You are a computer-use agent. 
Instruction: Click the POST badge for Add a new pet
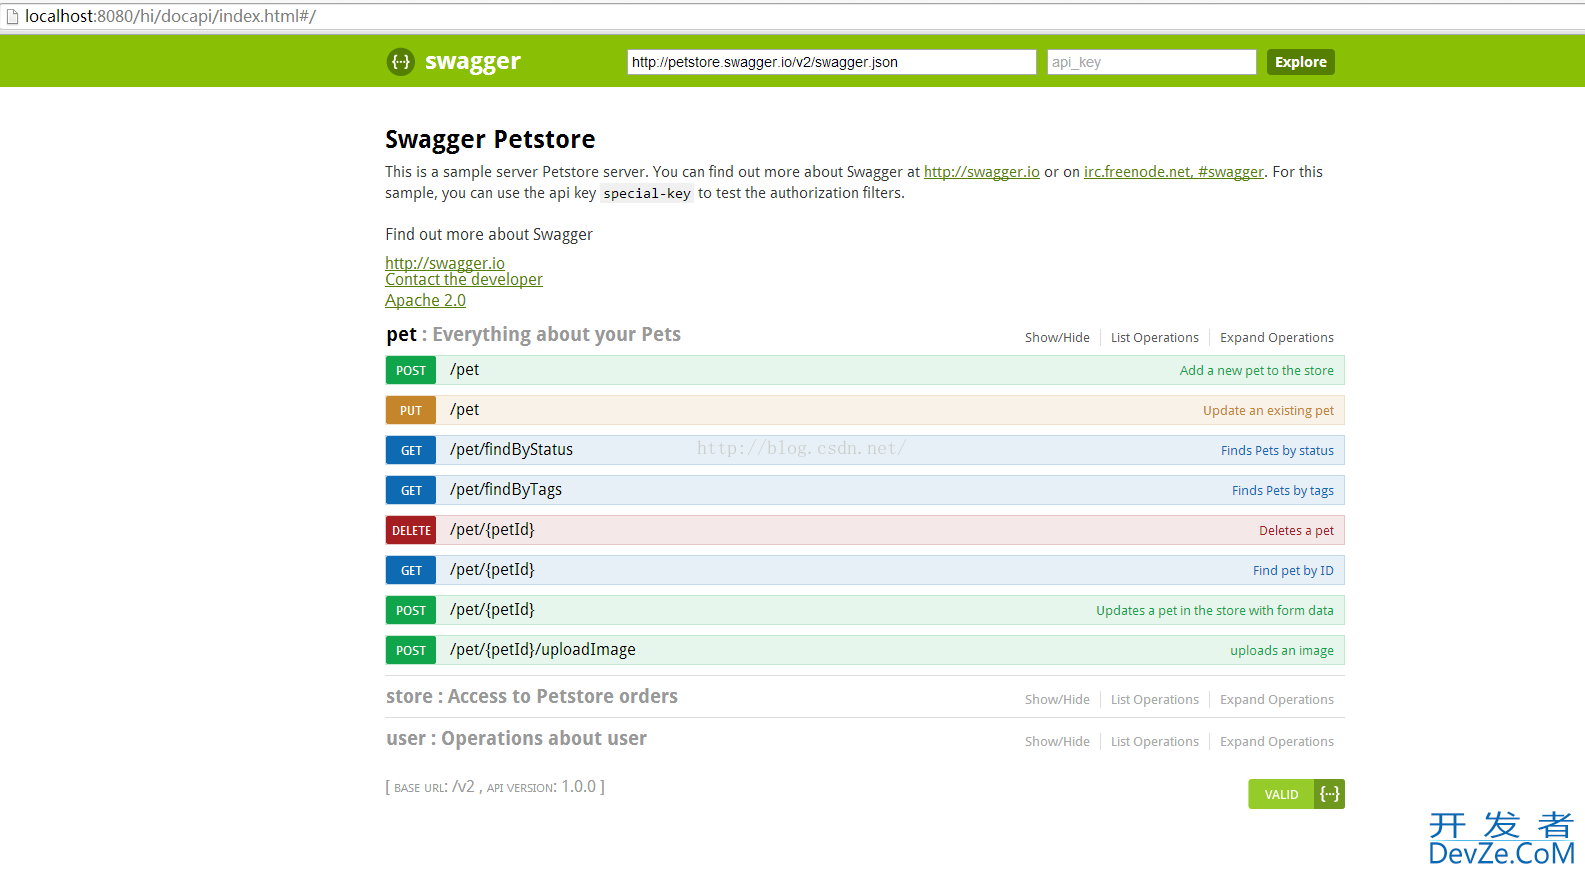pyautogui.click(x=411, y=370)
